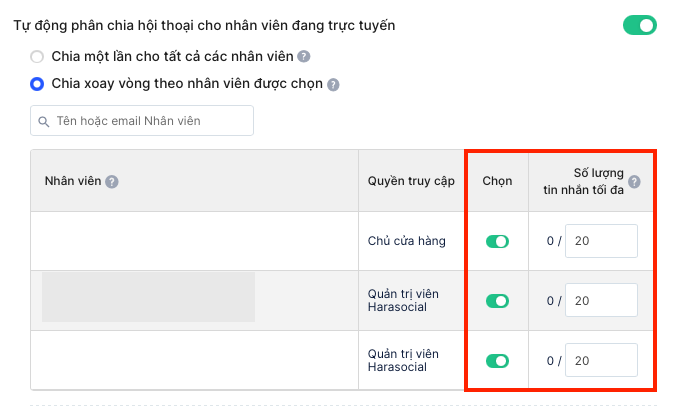Click help icon beside 'Chia một lần' option
The height and width of the screenshot is (415, 677).
pyautogui.click(x=304, y=57)
